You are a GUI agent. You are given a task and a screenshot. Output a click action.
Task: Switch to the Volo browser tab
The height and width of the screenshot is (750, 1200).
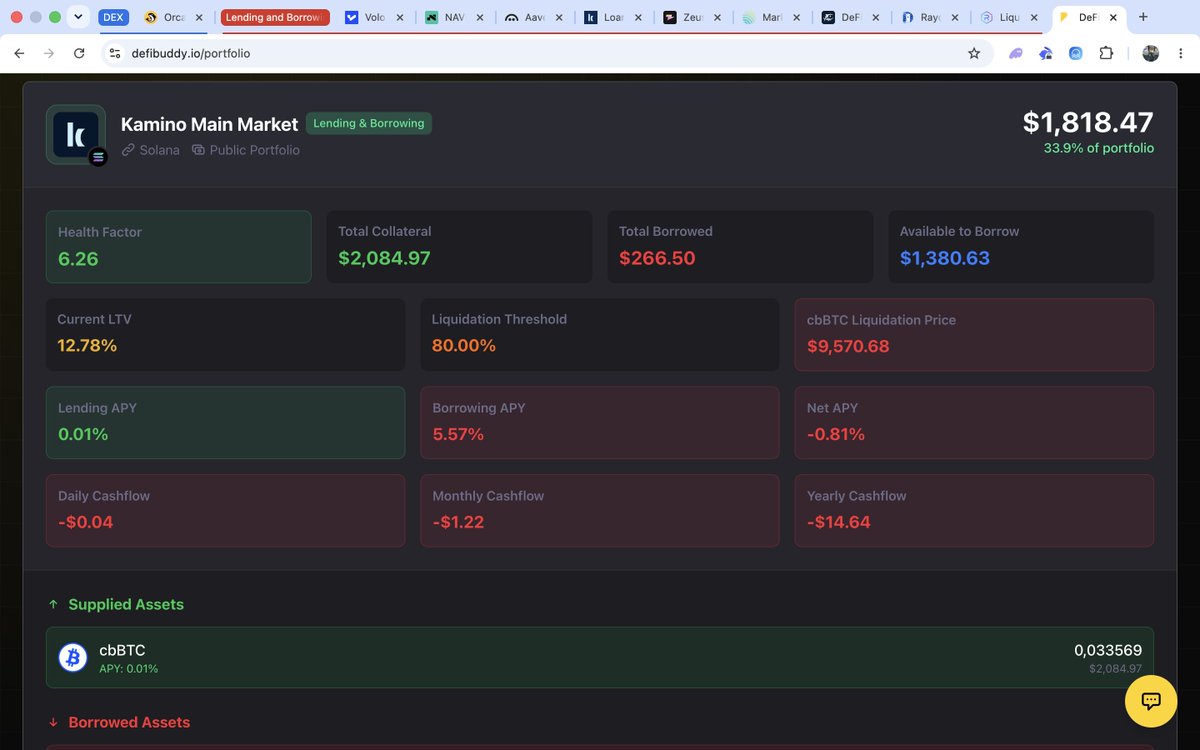[374, 17]
